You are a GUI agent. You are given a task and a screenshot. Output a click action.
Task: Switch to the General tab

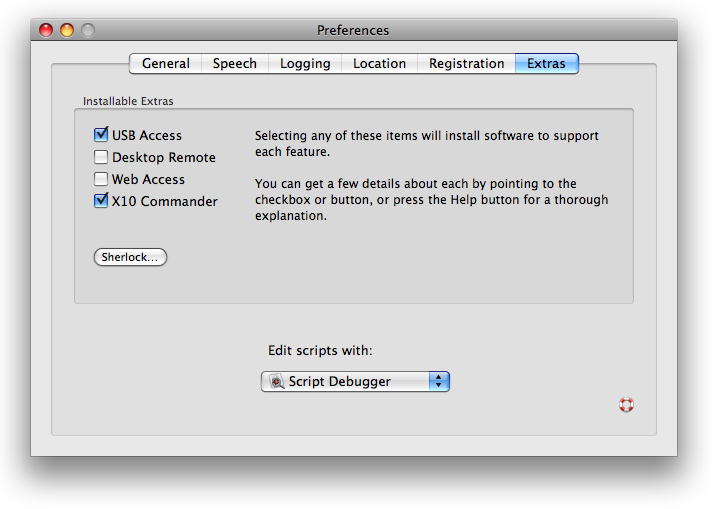pos(165,63)
